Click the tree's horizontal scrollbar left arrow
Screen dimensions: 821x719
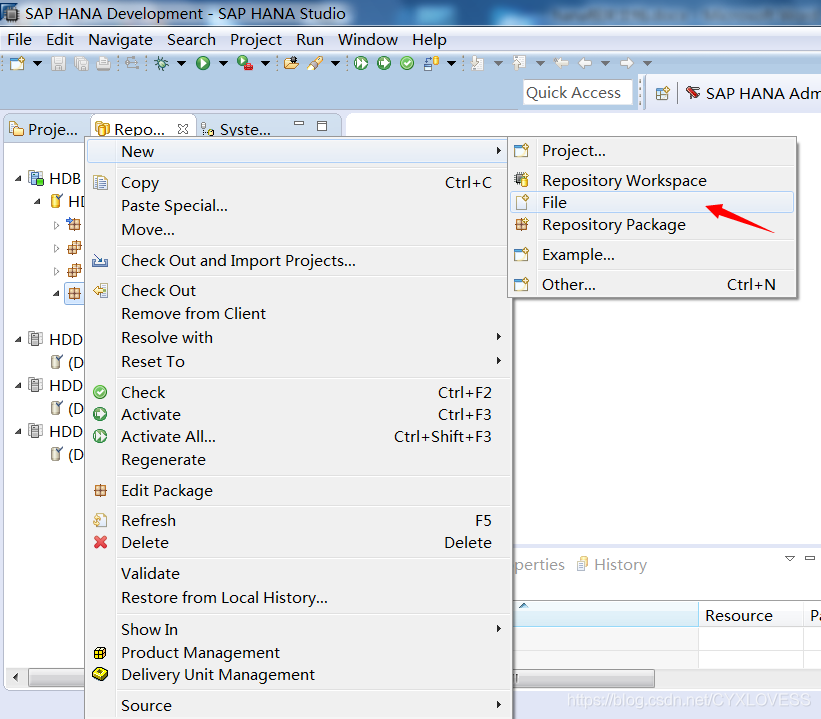(15, 678)
